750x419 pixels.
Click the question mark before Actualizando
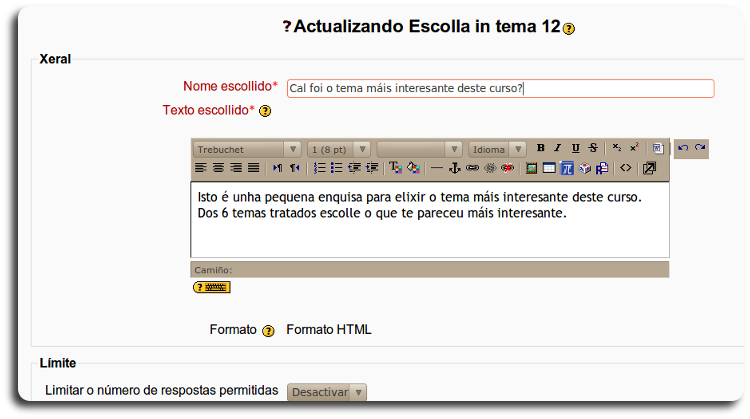(x=287, y=26)
